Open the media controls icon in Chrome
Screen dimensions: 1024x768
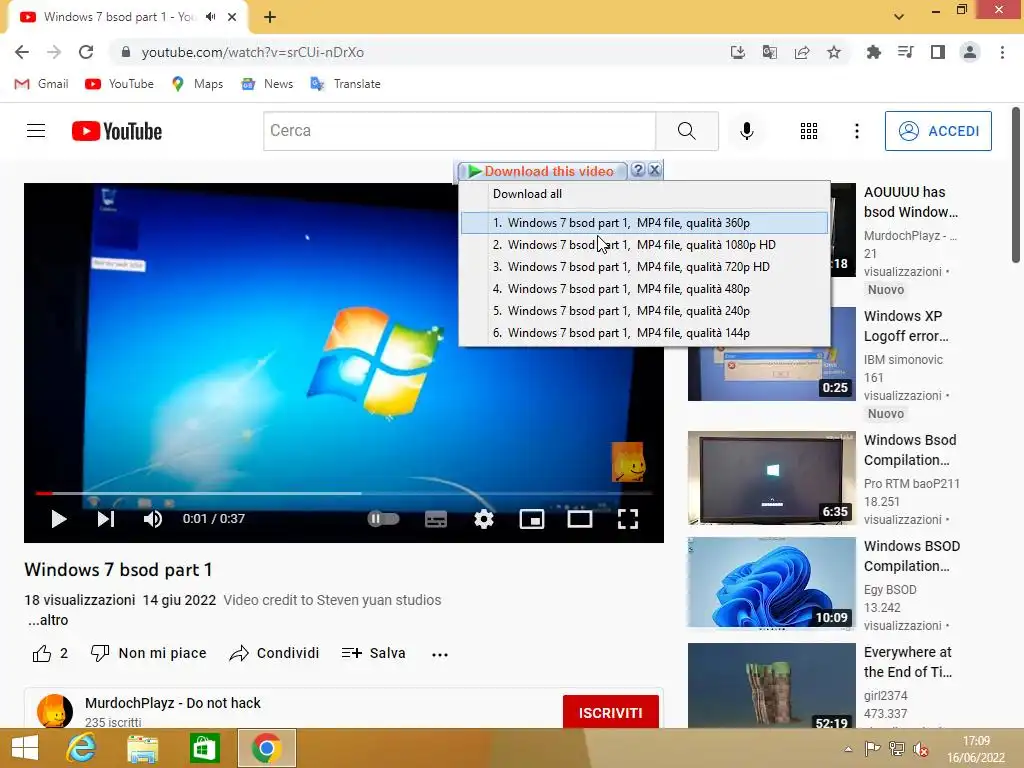point(905,52)
